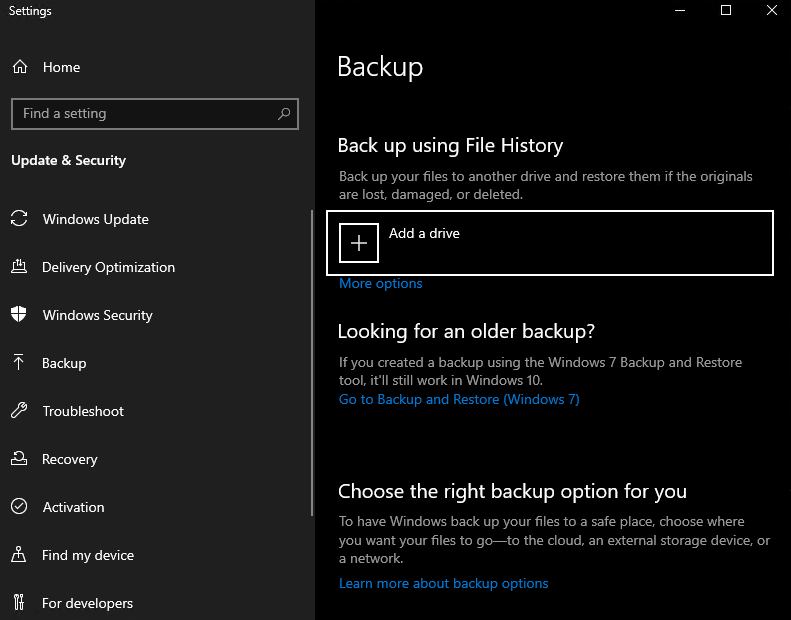Click the search magnifier icon
Image resolution: width=791 pixels, height=620 pixels.
tap(284, 114)
